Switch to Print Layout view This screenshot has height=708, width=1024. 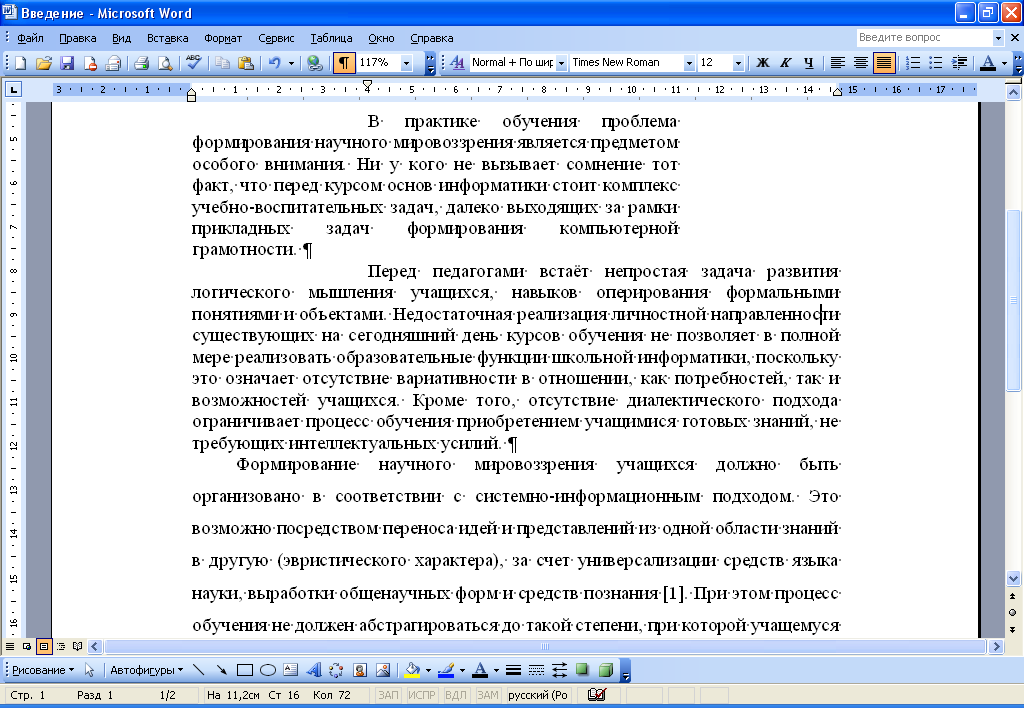(44, 647)
